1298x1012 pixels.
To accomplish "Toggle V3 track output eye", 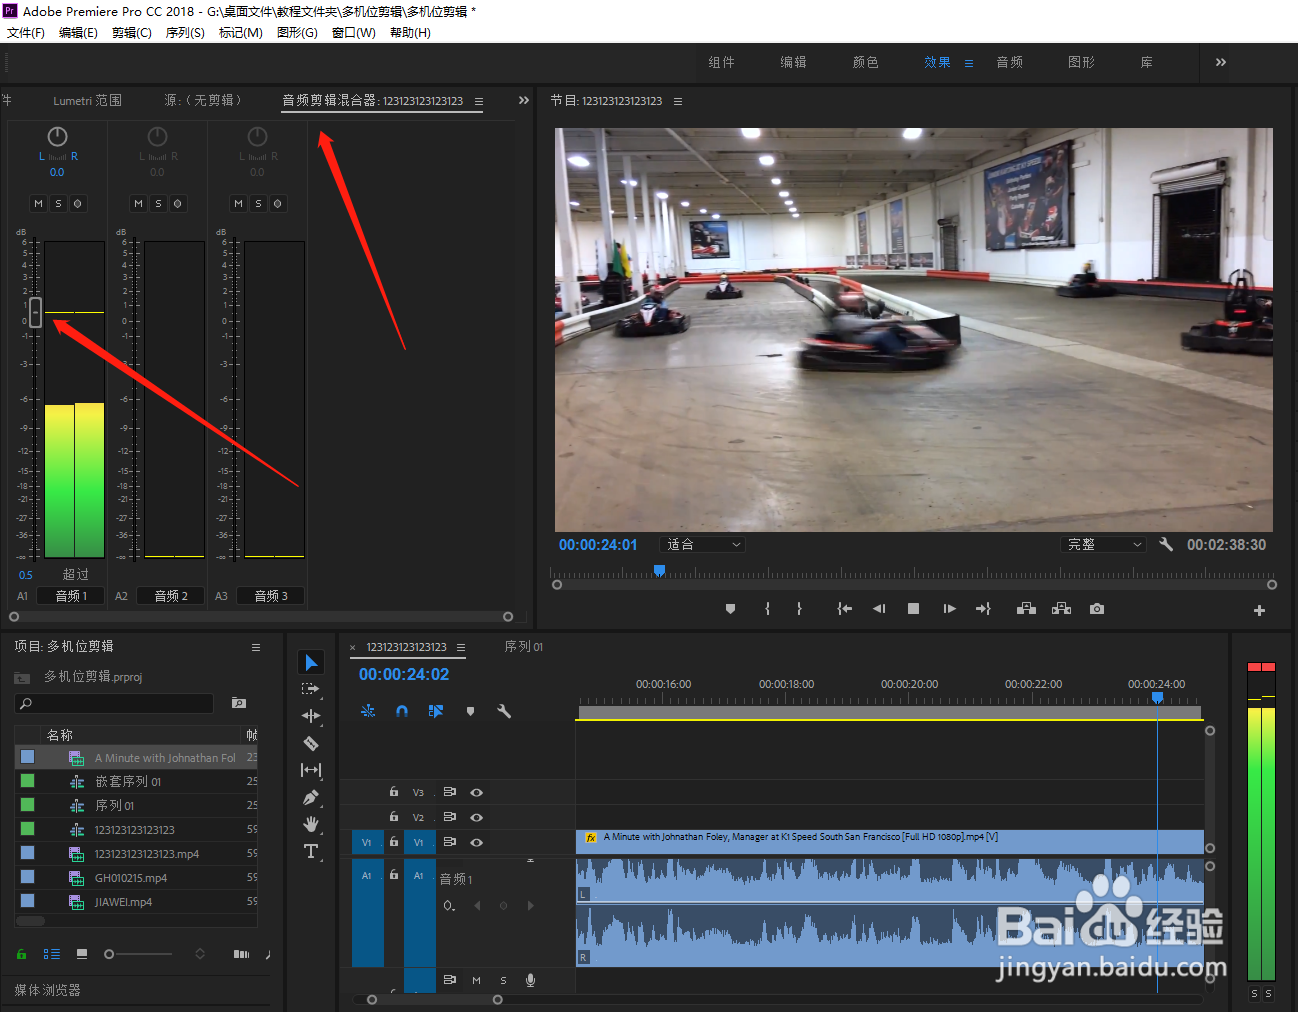I will (x=477, y=792).
